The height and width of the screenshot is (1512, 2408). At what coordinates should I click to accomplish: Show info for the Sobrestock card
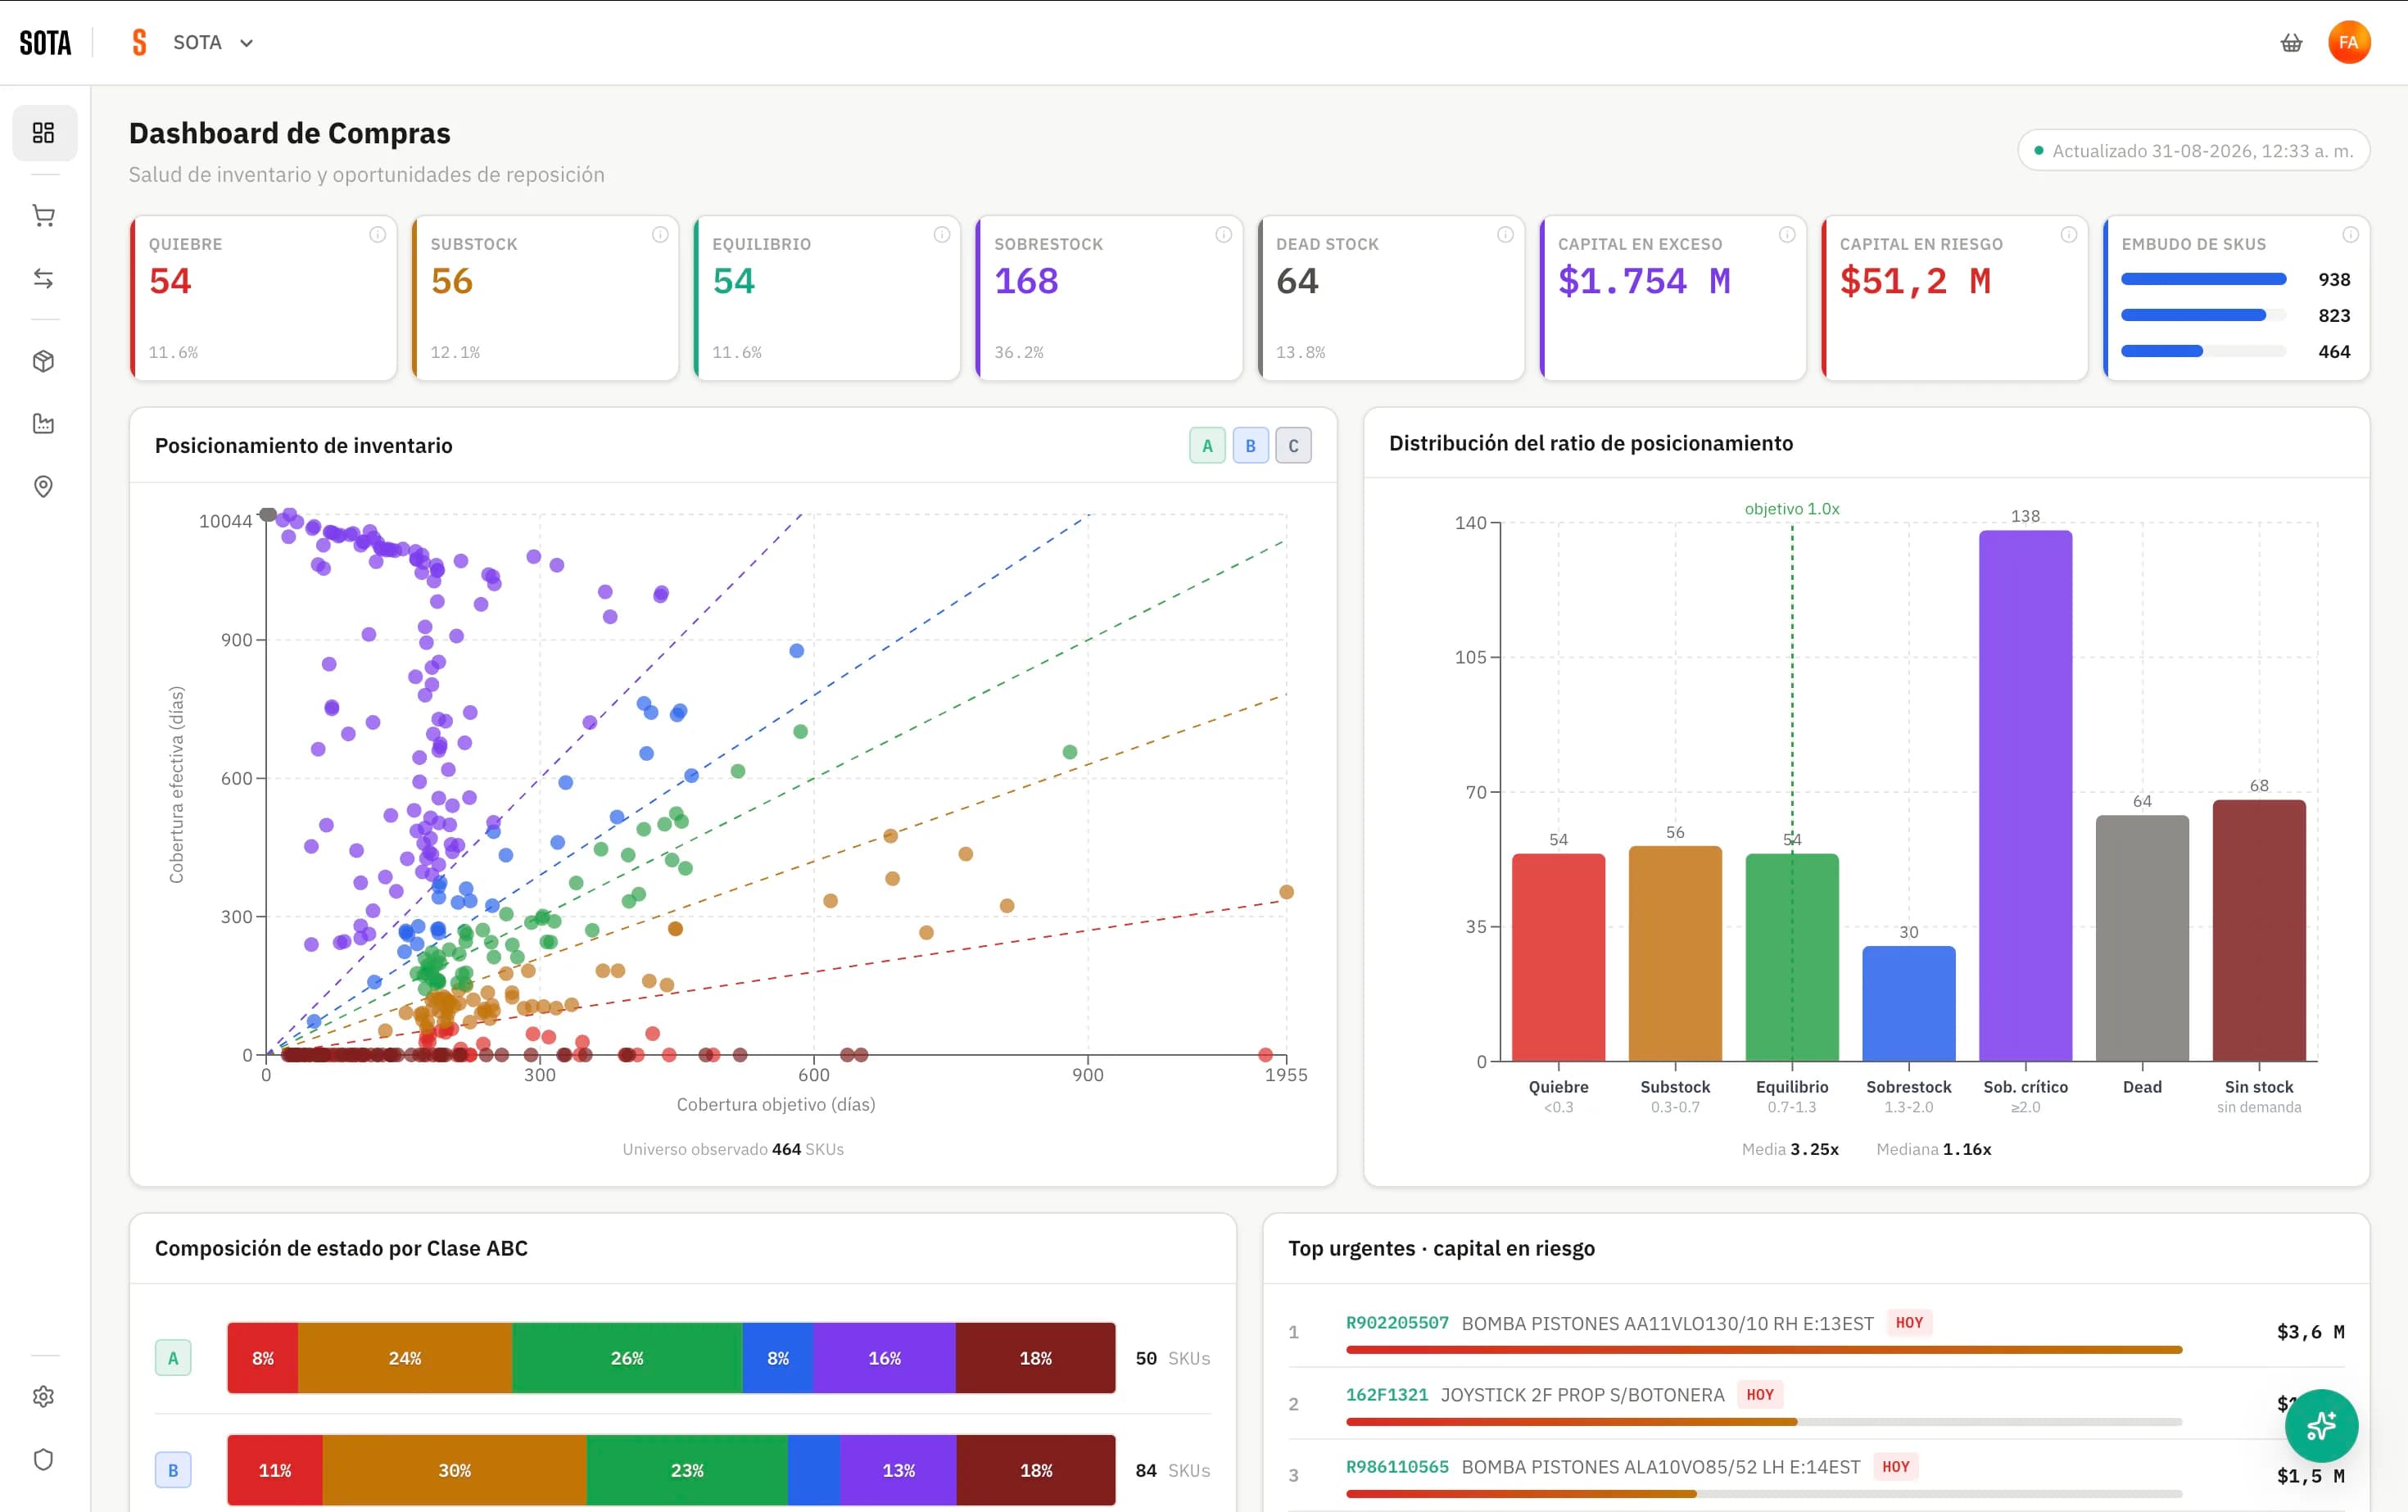tap(1223, 235)
